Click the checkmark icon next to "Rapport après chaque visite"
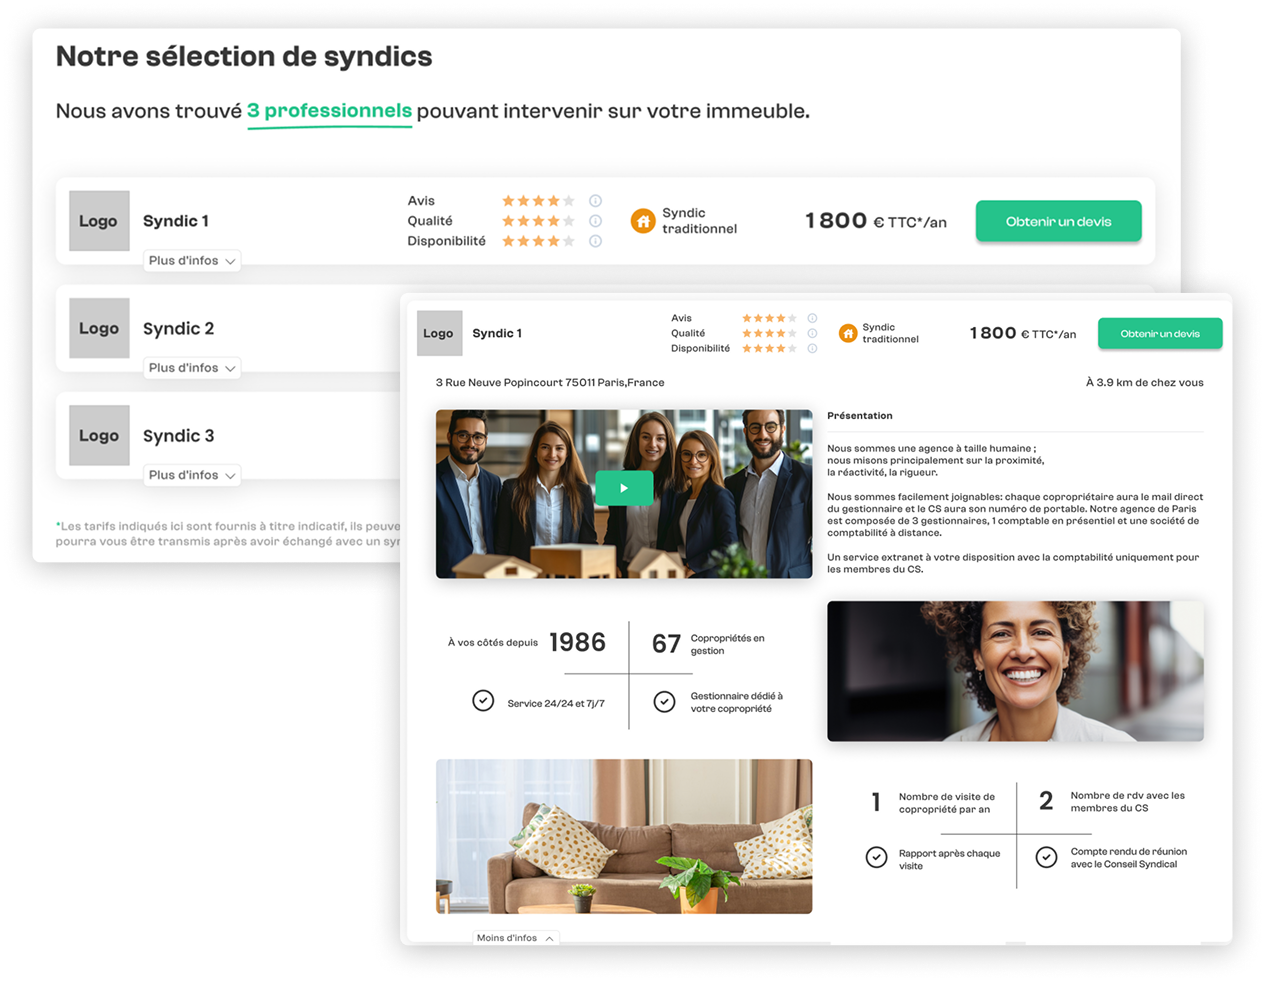 (877, 857)
